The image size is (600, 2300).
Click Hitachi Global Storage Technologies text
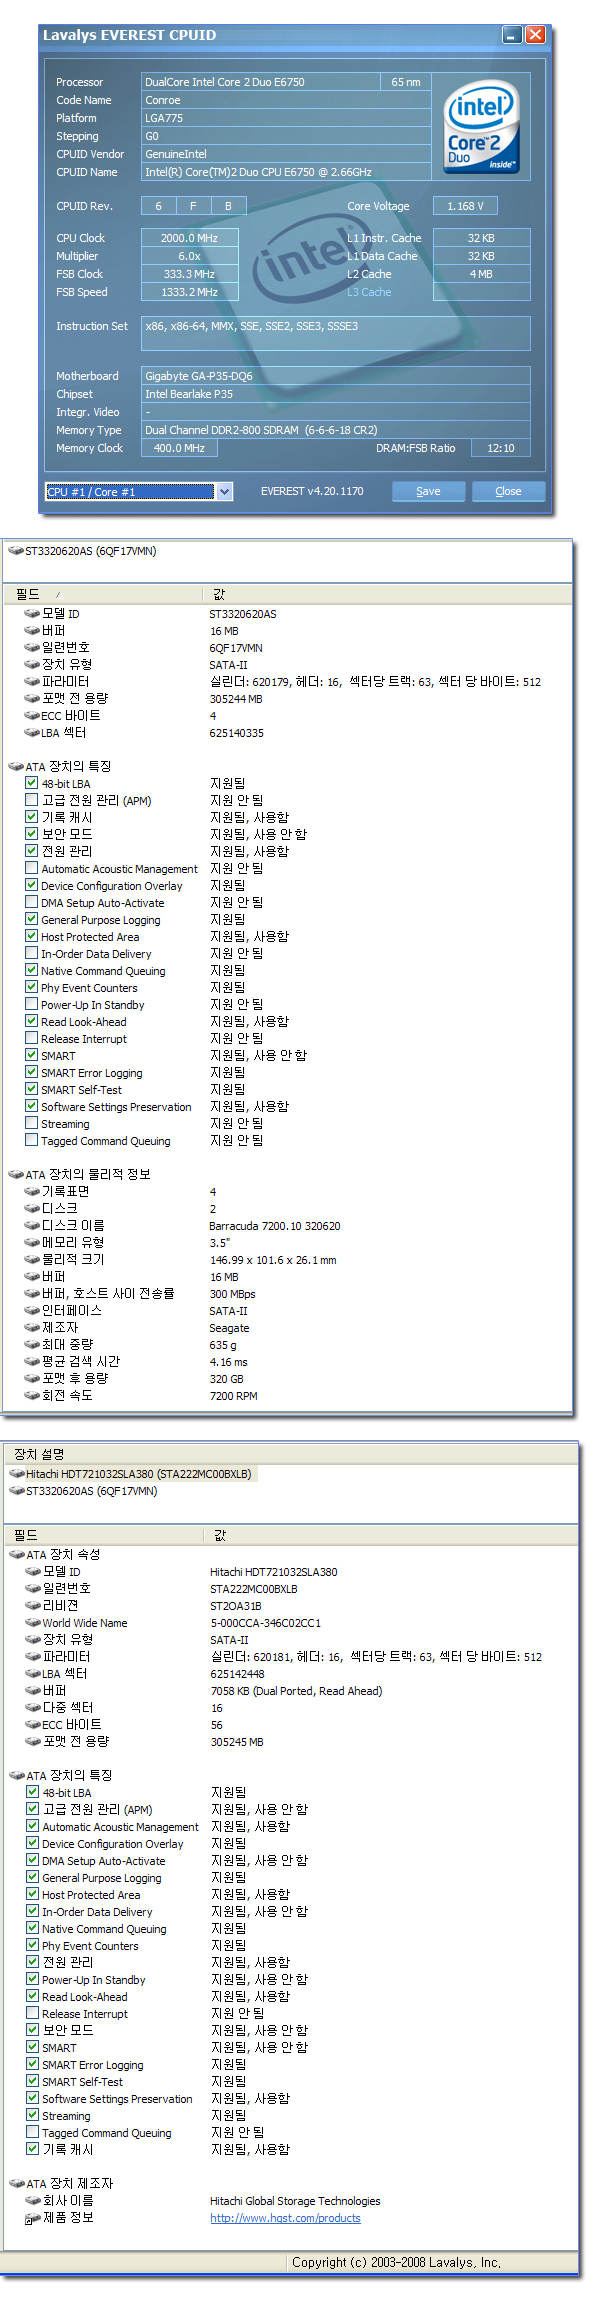point(295,2201)
